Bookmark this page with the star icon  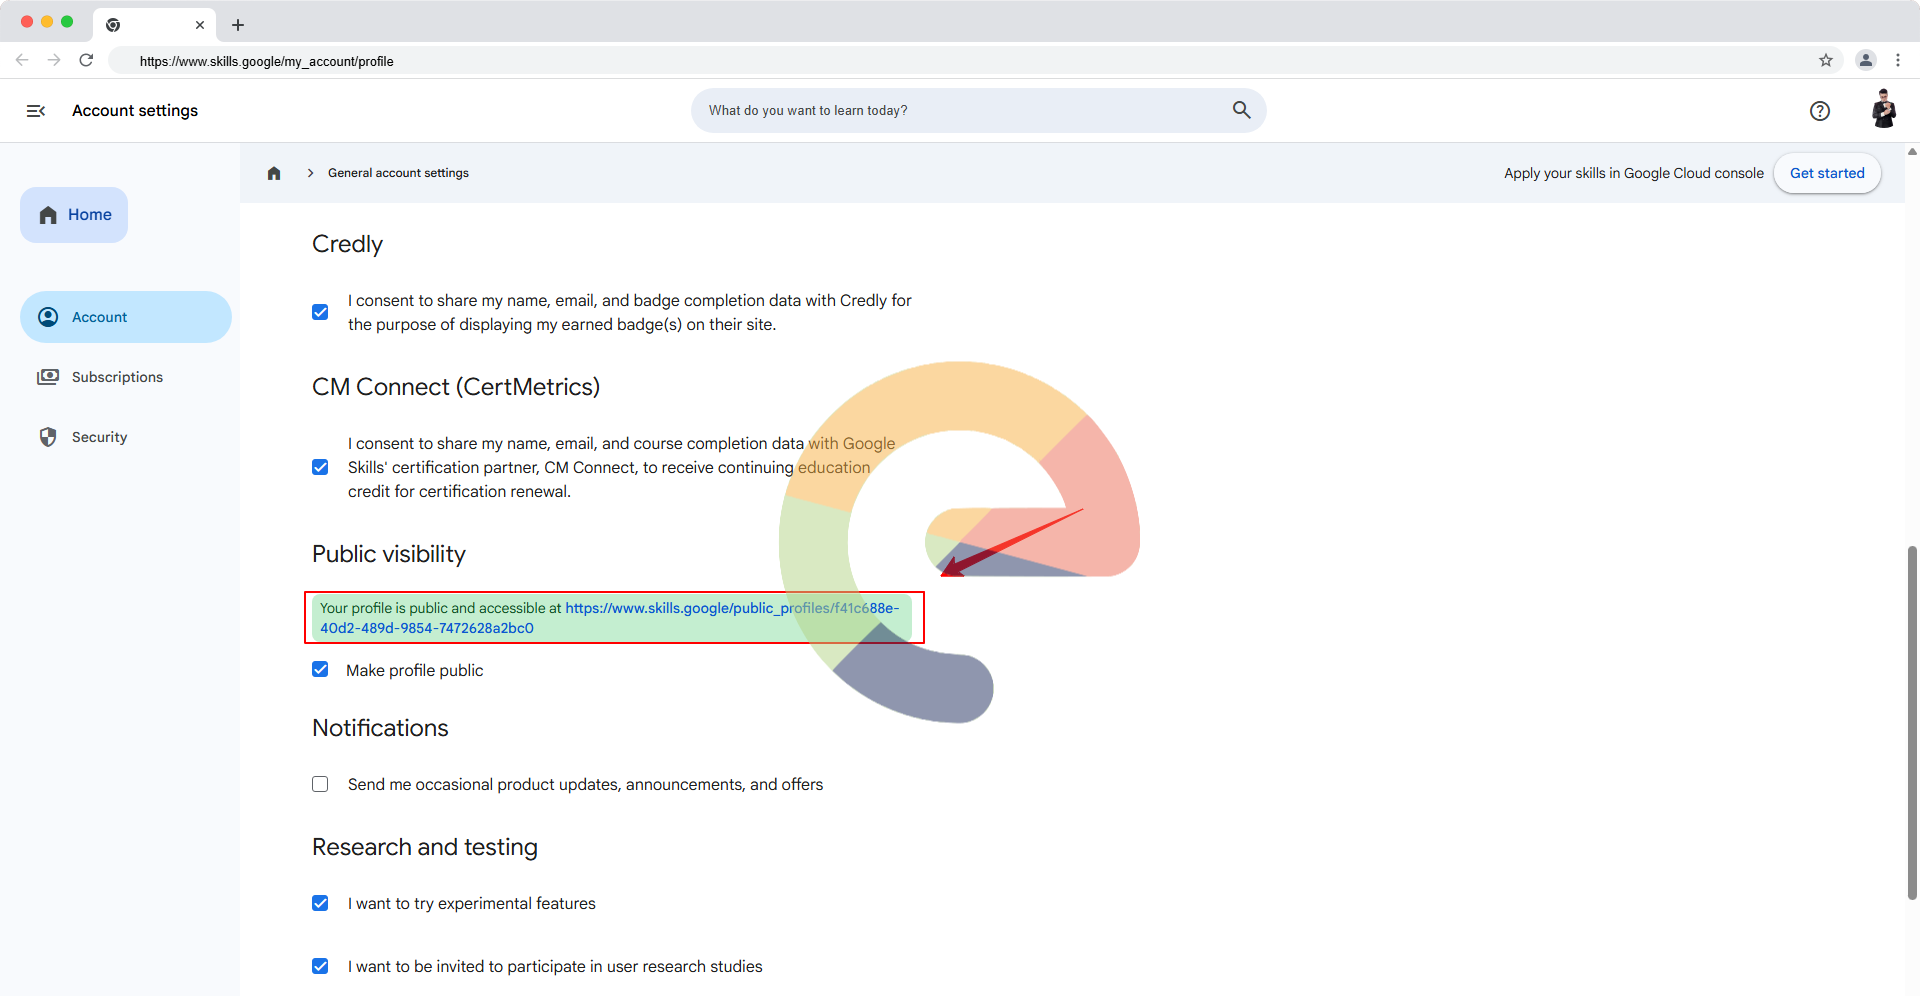[1826, 60]
